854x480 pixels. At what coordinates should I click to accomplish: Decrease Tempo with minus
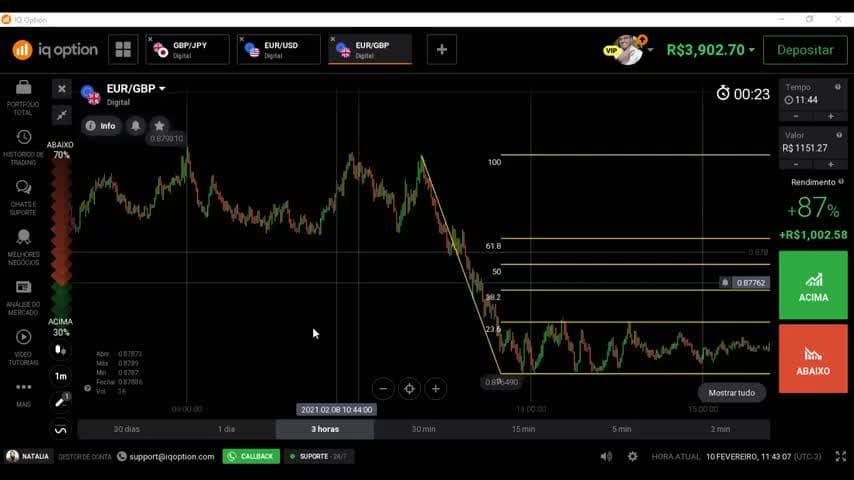click(796, 117)
